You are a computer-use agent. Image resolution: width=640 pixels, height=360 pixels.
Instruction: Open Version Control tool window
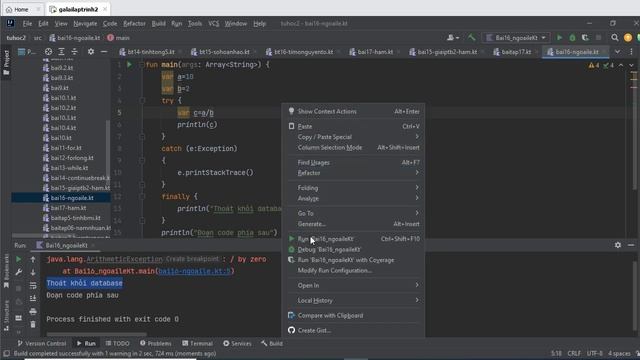coord(42,343)
